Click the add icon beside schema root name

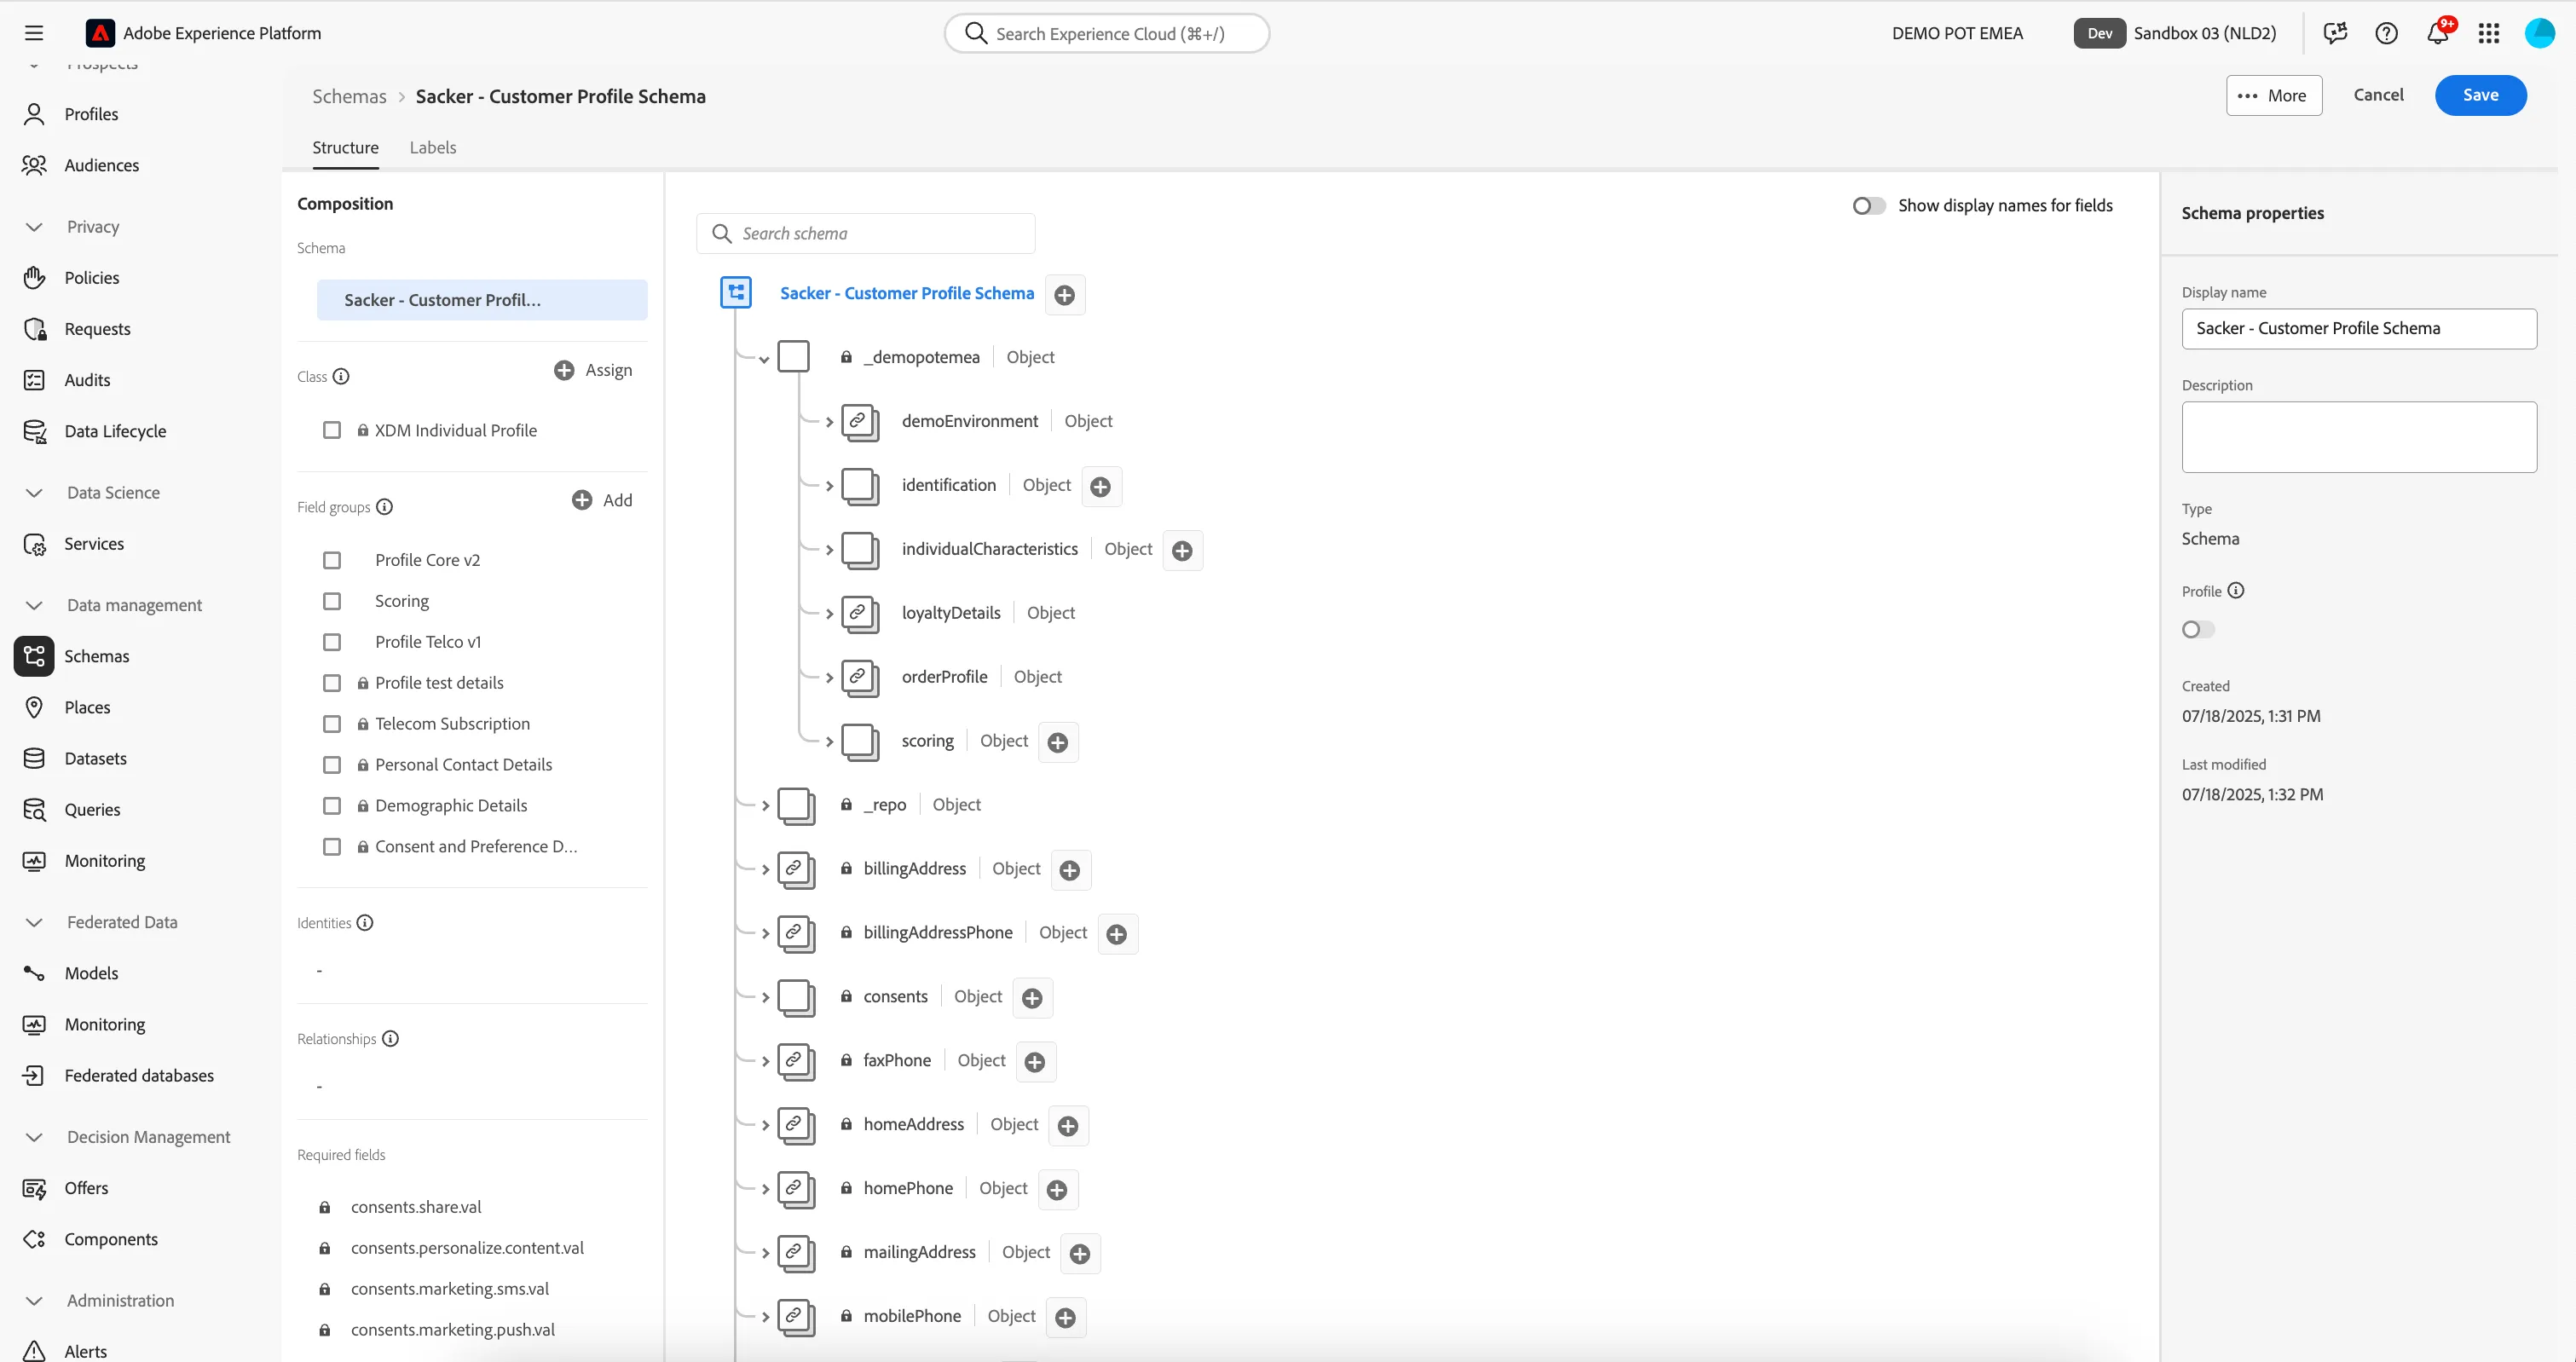[x=1065, y=295]
